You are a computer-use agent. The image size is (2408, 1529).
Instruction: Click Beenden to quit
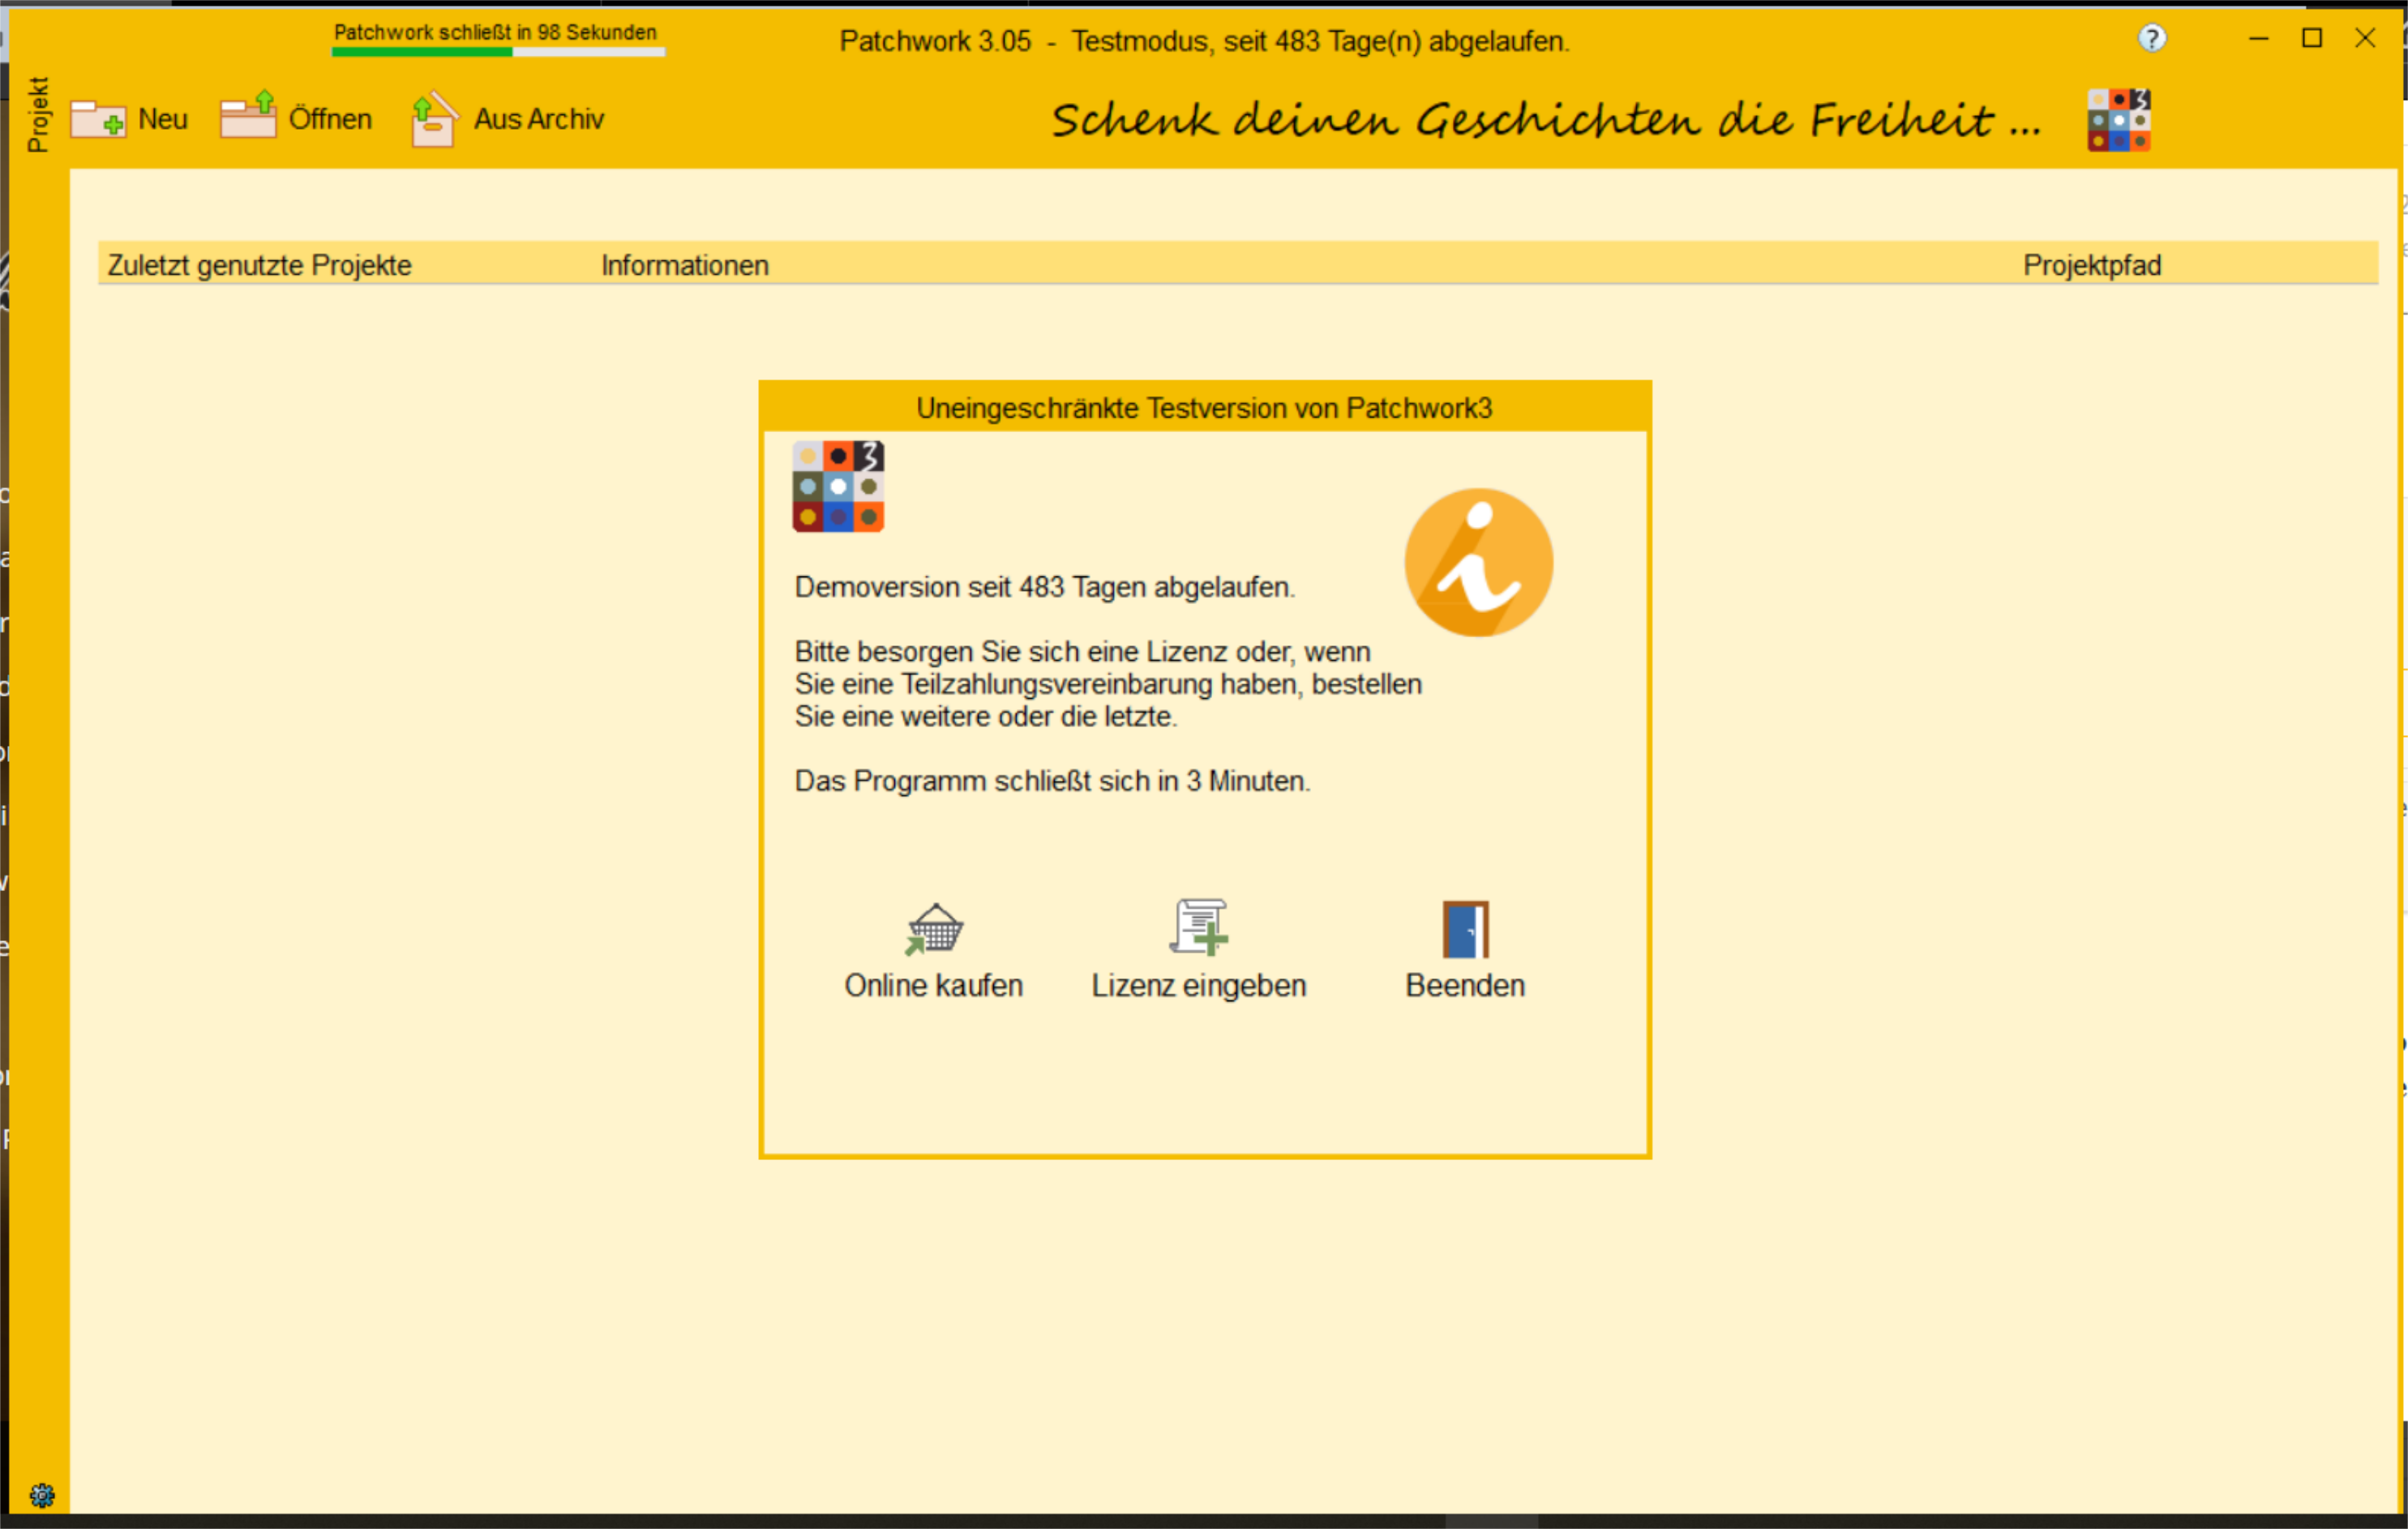(x=1465, y=986)
